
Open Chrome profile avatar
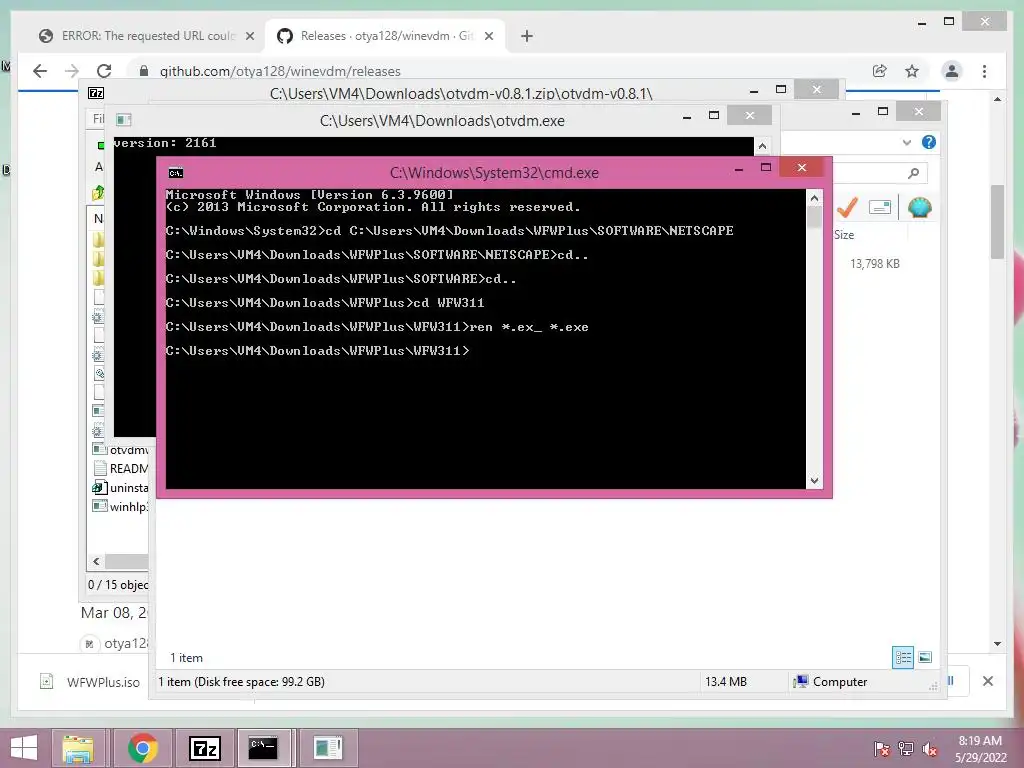952,71
